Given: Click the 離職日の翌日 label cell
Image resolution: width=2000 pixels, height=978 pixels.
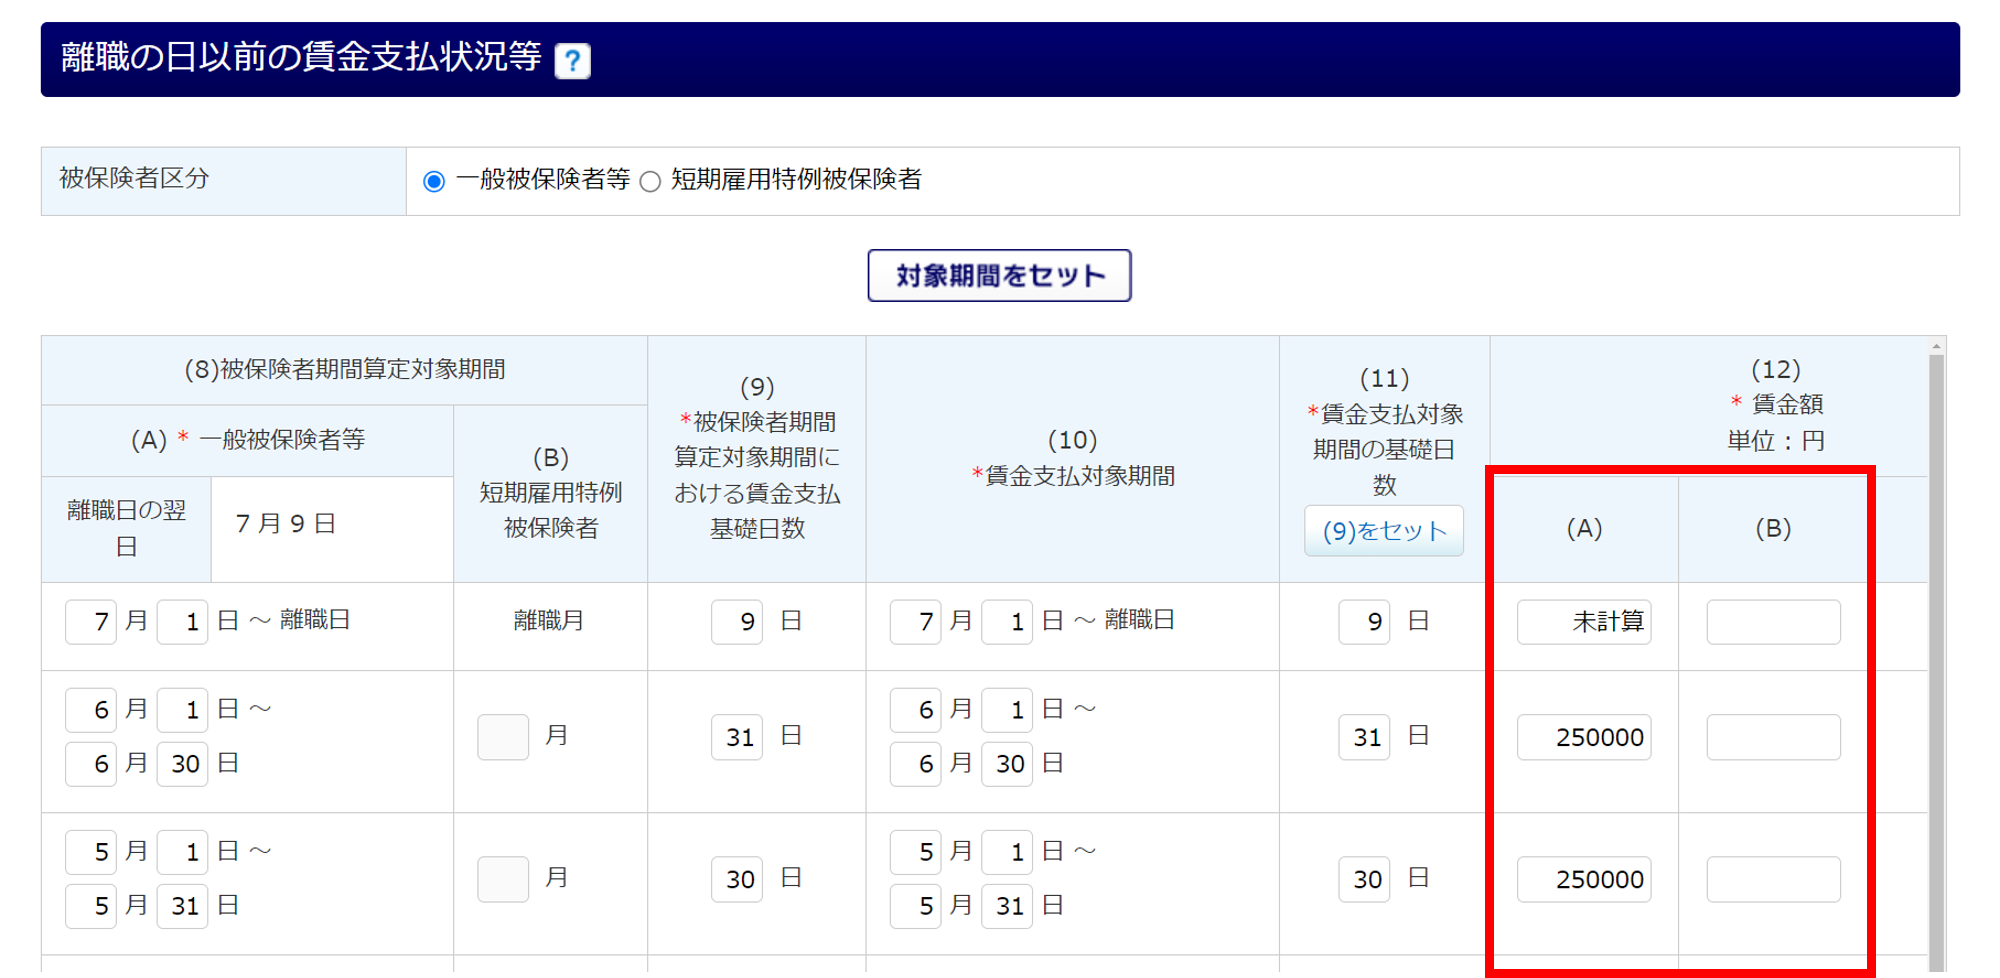Looking at the screenshot, I should 126,529.
